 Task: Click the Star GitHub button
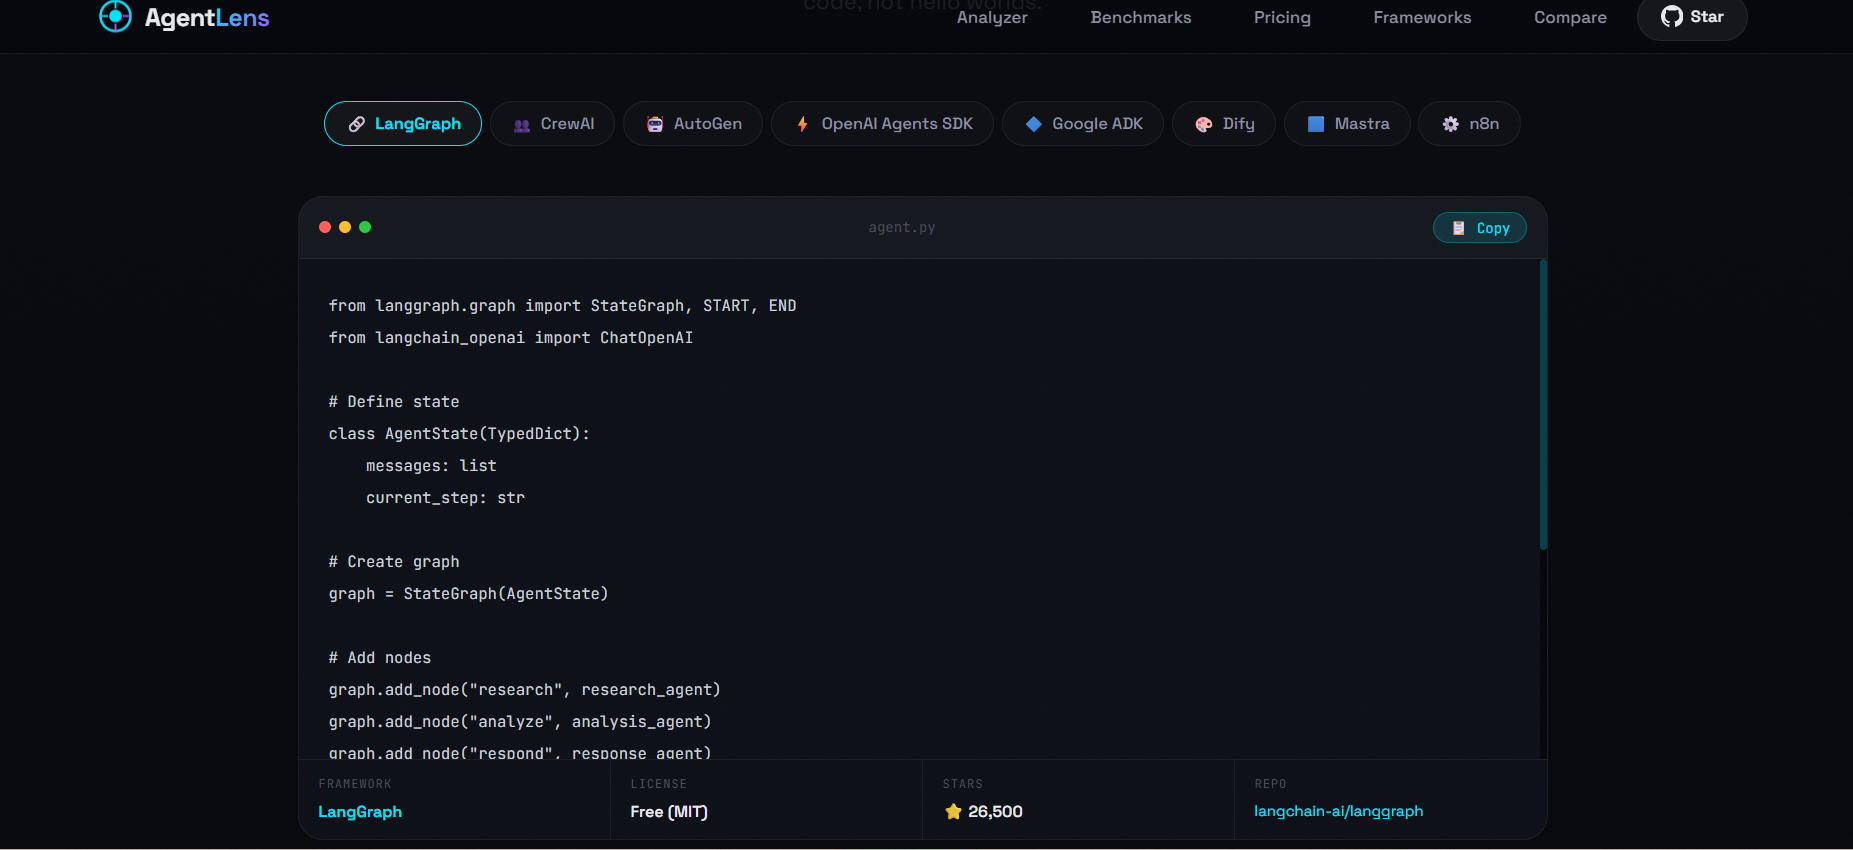1692,17
